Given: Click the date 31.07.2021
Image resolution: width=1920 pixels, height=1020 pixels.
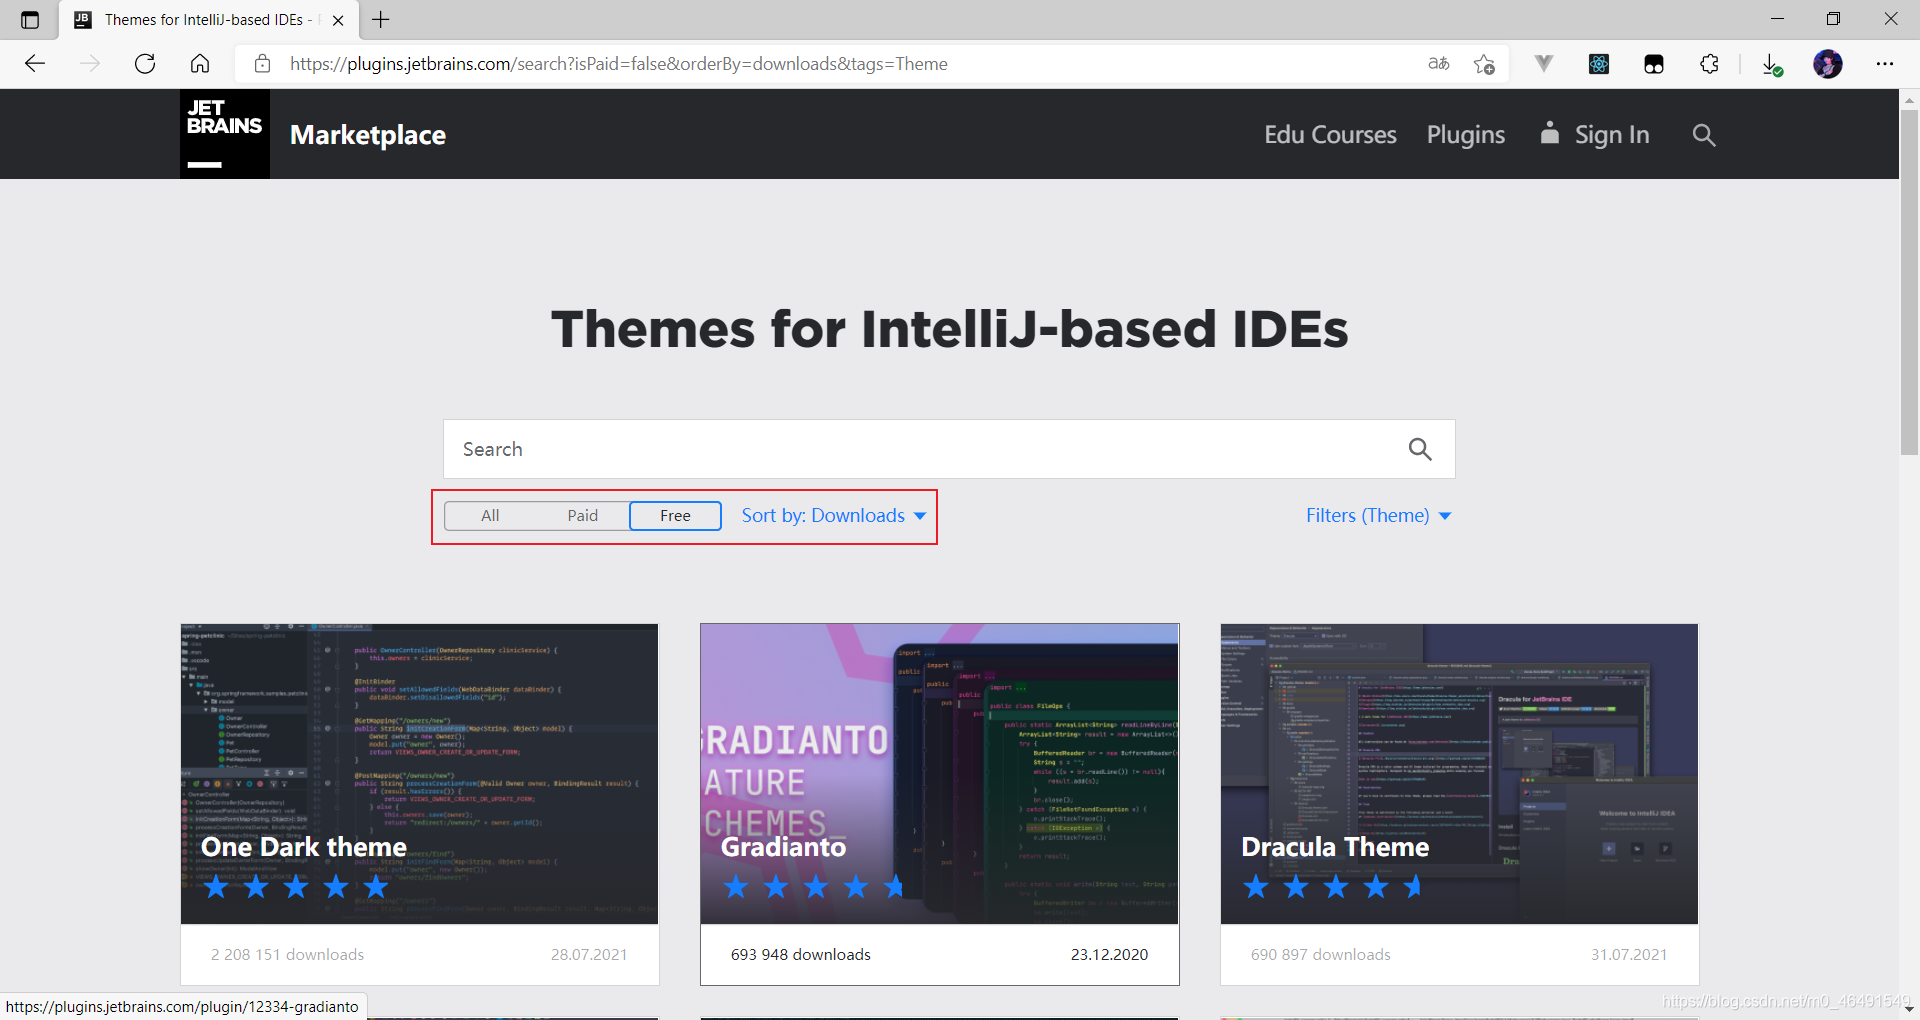Looking at the screenshot, I should 1629,955.
